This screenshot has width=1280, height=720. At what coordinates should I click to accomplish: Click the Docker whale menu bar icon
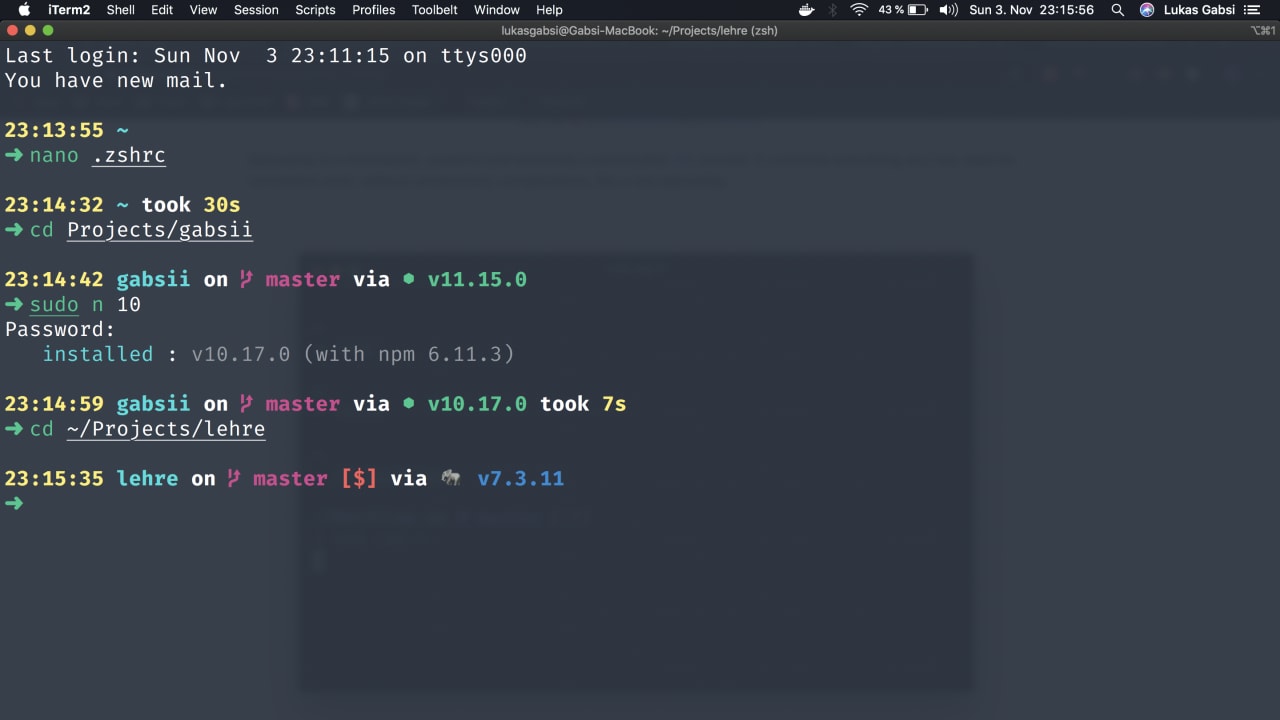point(807,10)
